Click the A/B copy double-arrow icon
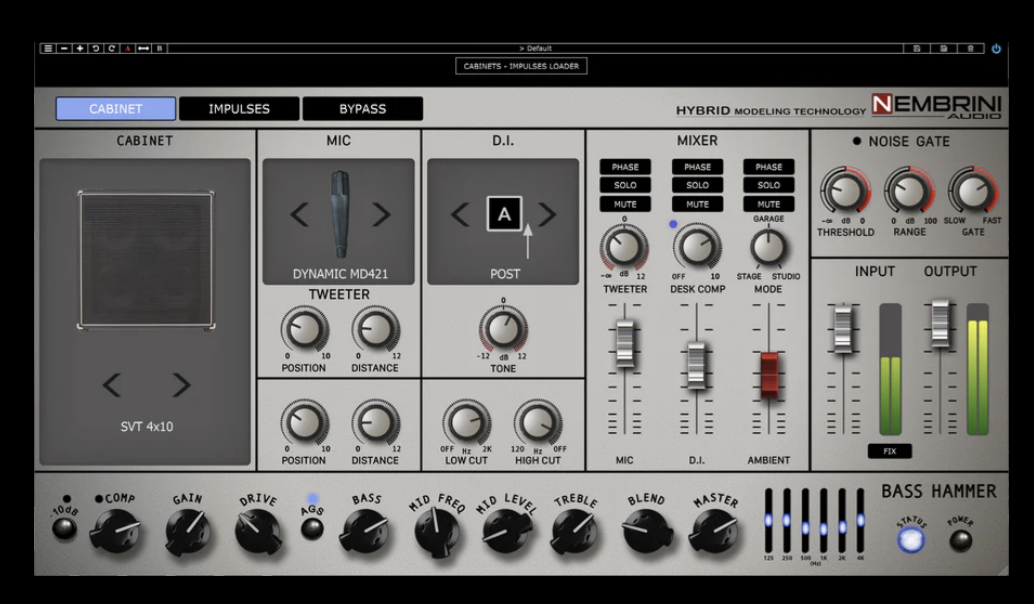This screenshot has width=1034, height=604. (144, 48)
